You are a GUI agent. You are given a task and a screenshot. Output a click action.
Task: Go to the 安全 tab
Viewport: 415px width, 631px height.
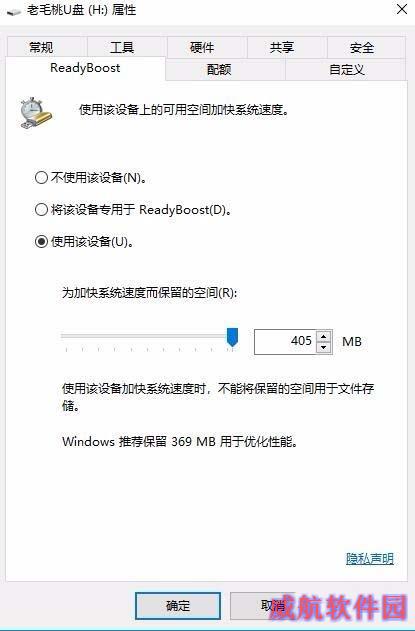361,47
